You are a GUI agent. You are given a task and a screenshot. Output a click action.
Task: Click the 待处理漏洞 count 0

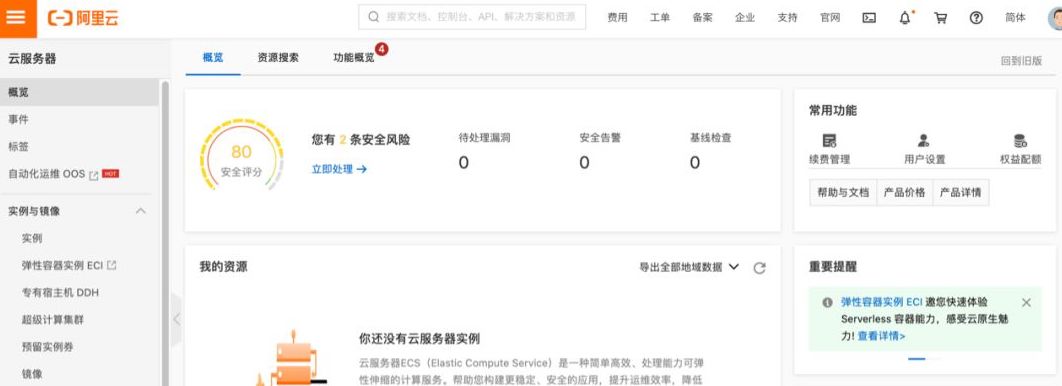tap(463, 163)
